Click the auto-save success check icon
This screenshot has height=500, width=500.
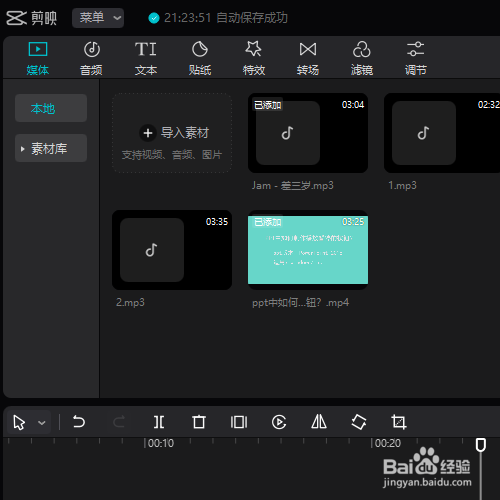click(154, 18)
